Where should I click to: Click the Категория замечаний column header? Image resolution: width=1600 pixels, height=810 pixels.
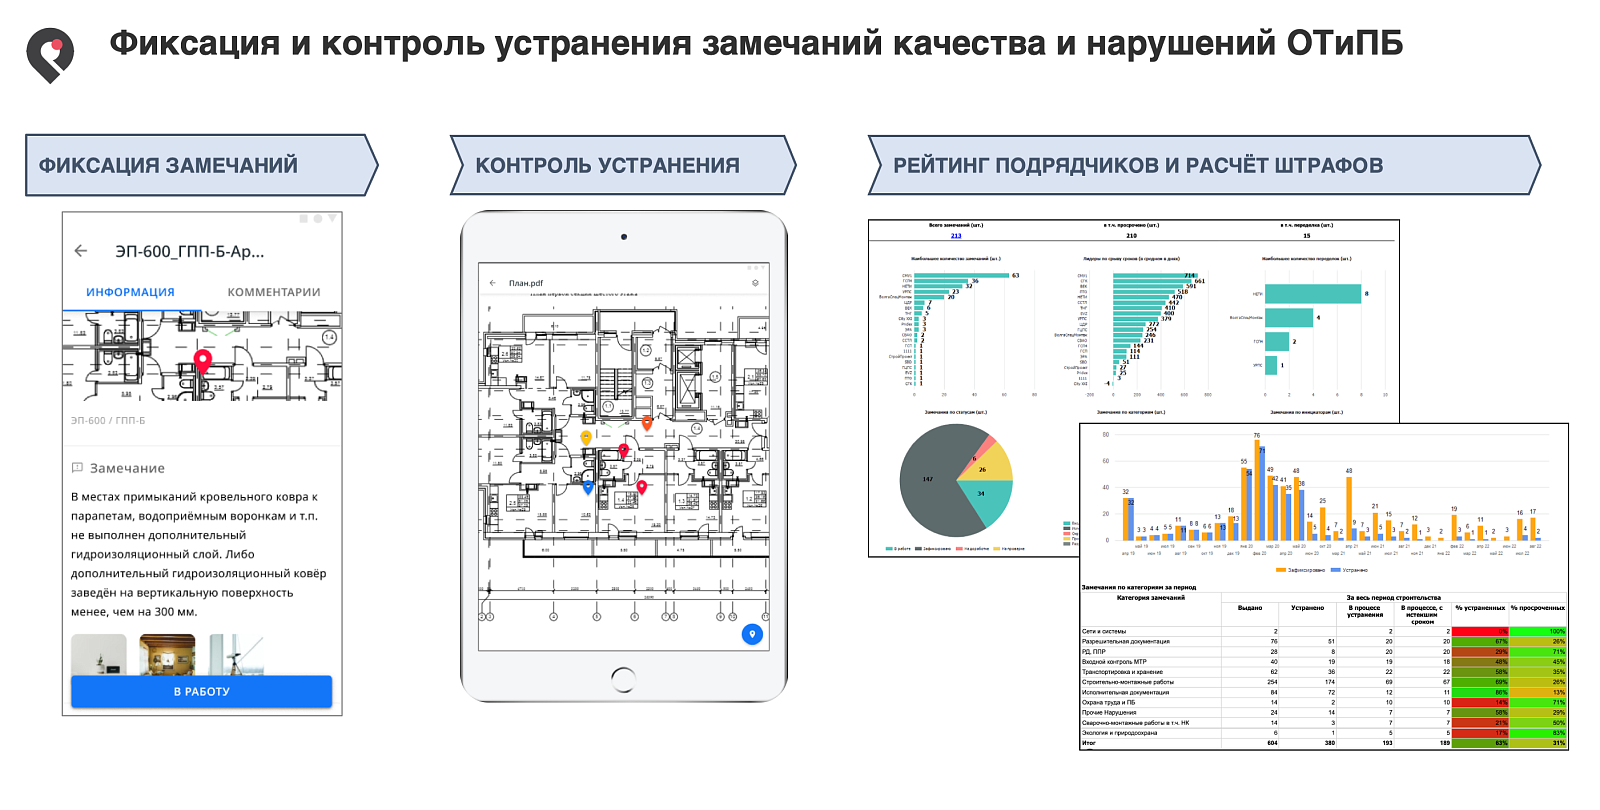pyautogui.click(x=1151, y=598)
